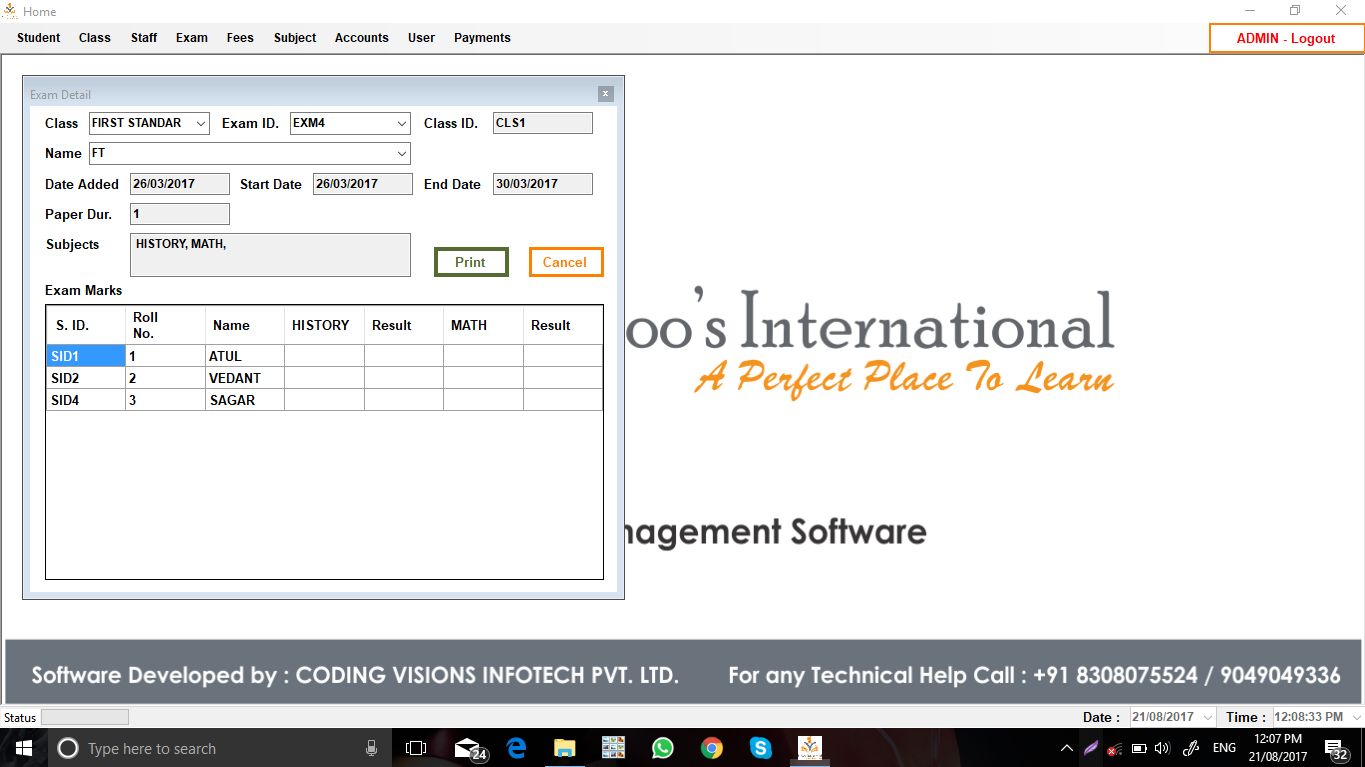Click HISTORY marks cell for ATUL
1365x767 pixels.
click(325, 356)
